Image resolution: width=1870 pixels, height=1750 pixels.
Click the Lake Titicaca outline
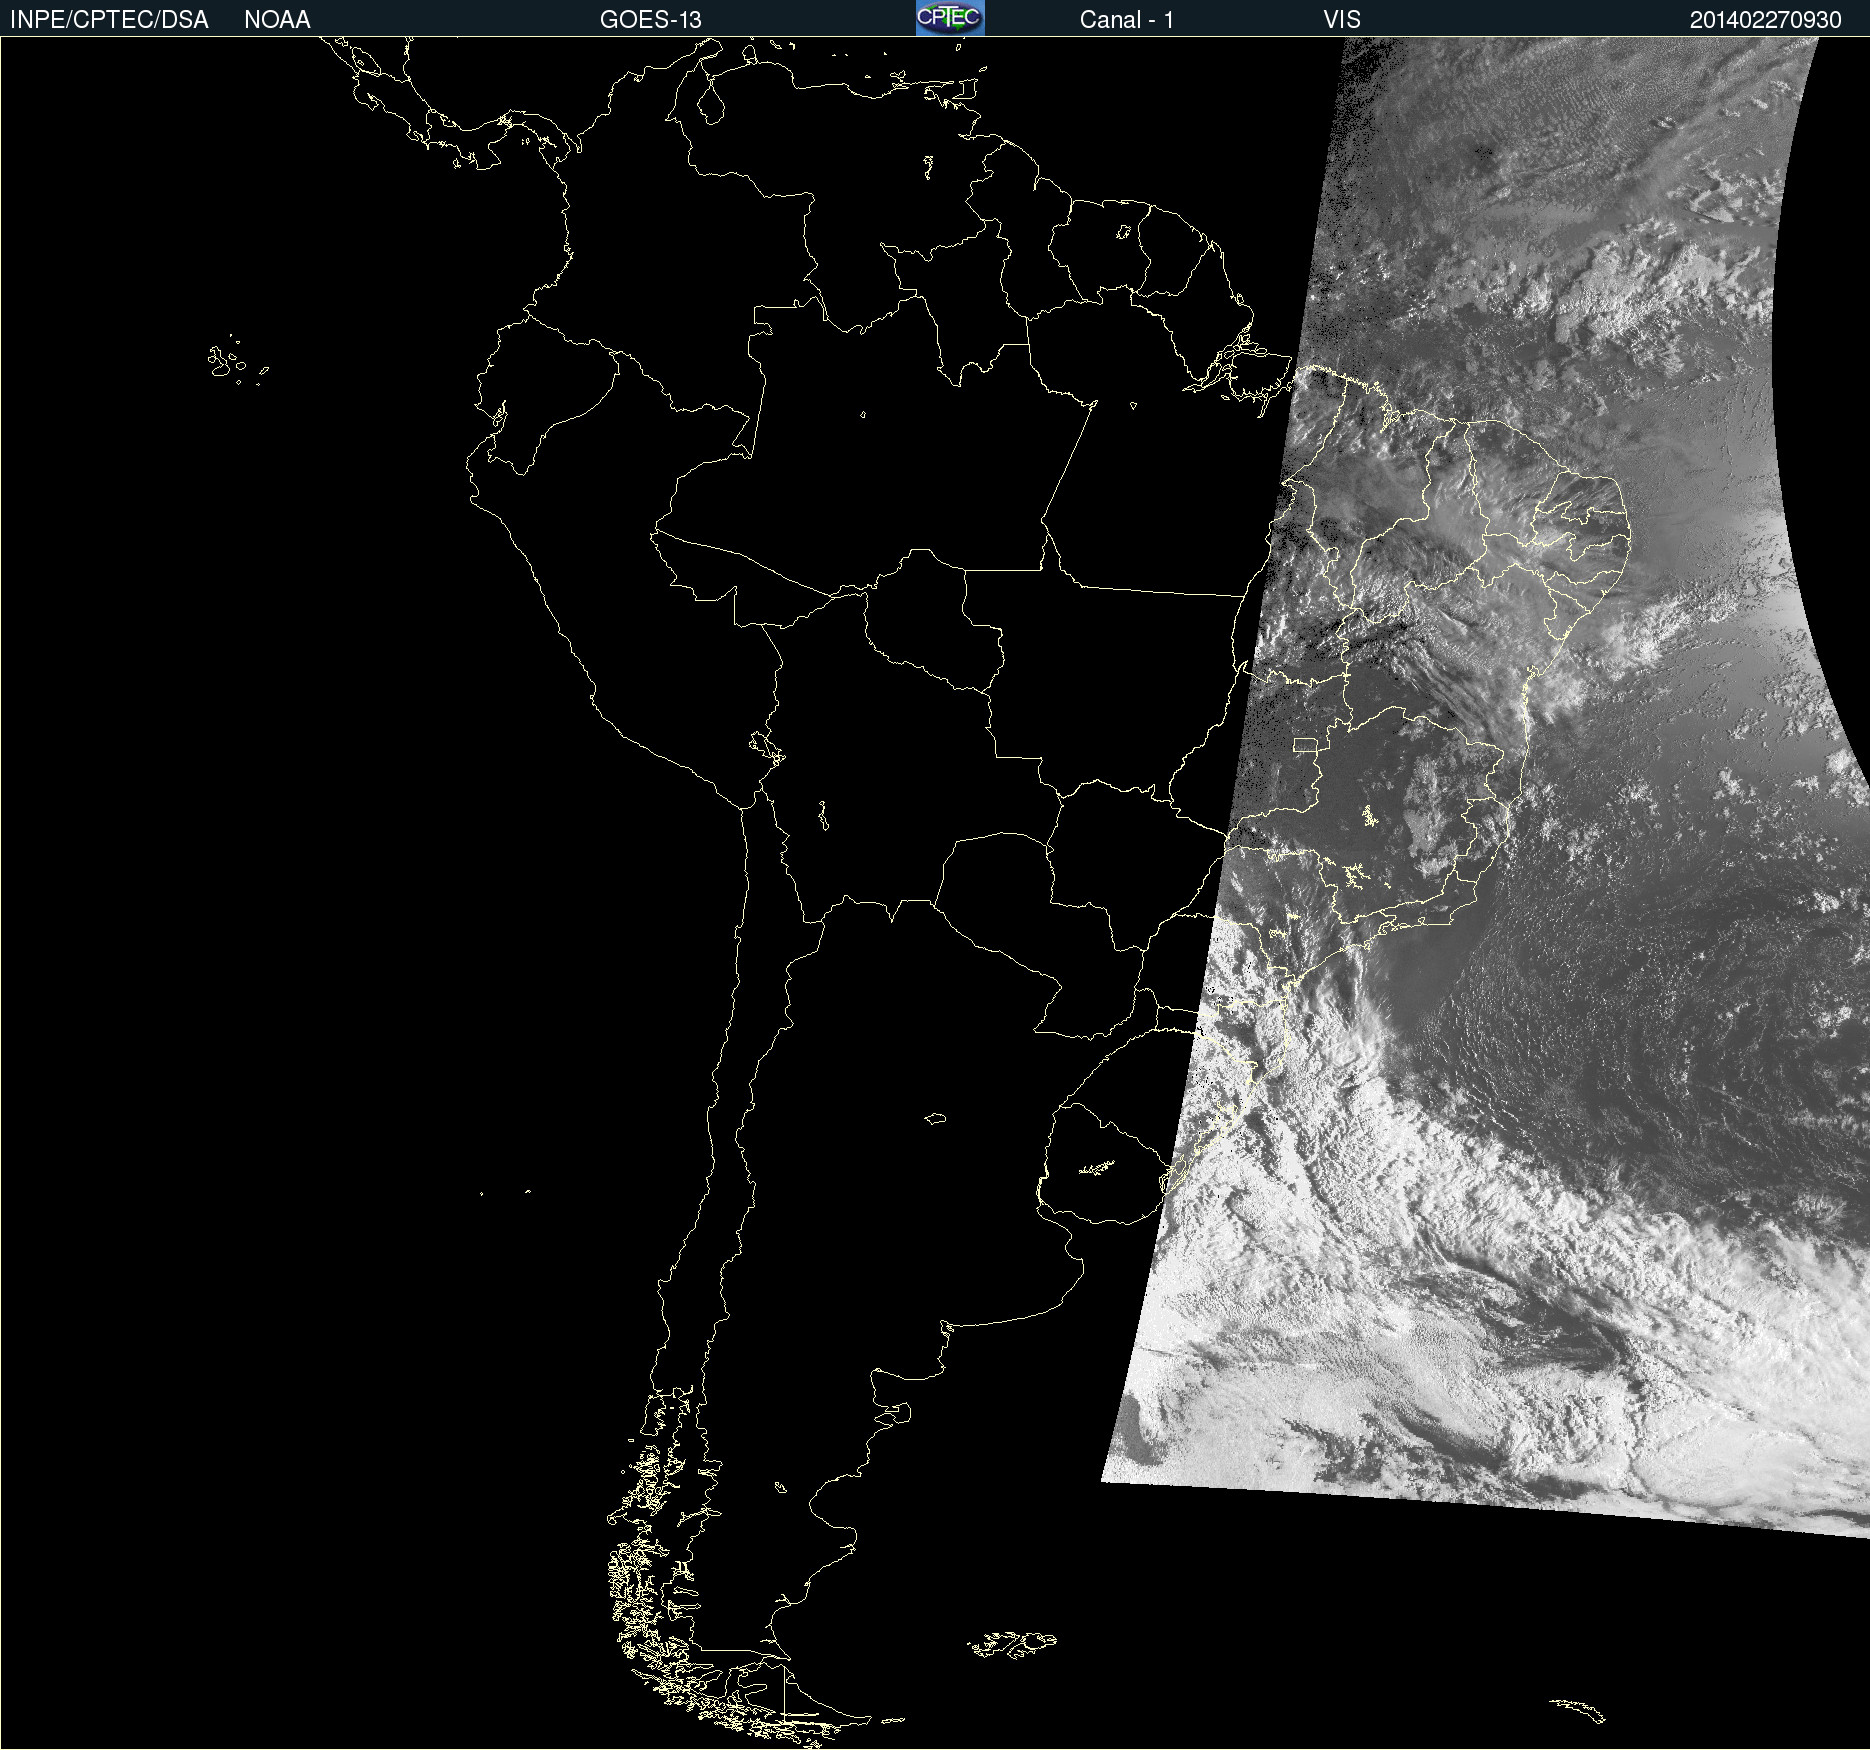point(766,747)
